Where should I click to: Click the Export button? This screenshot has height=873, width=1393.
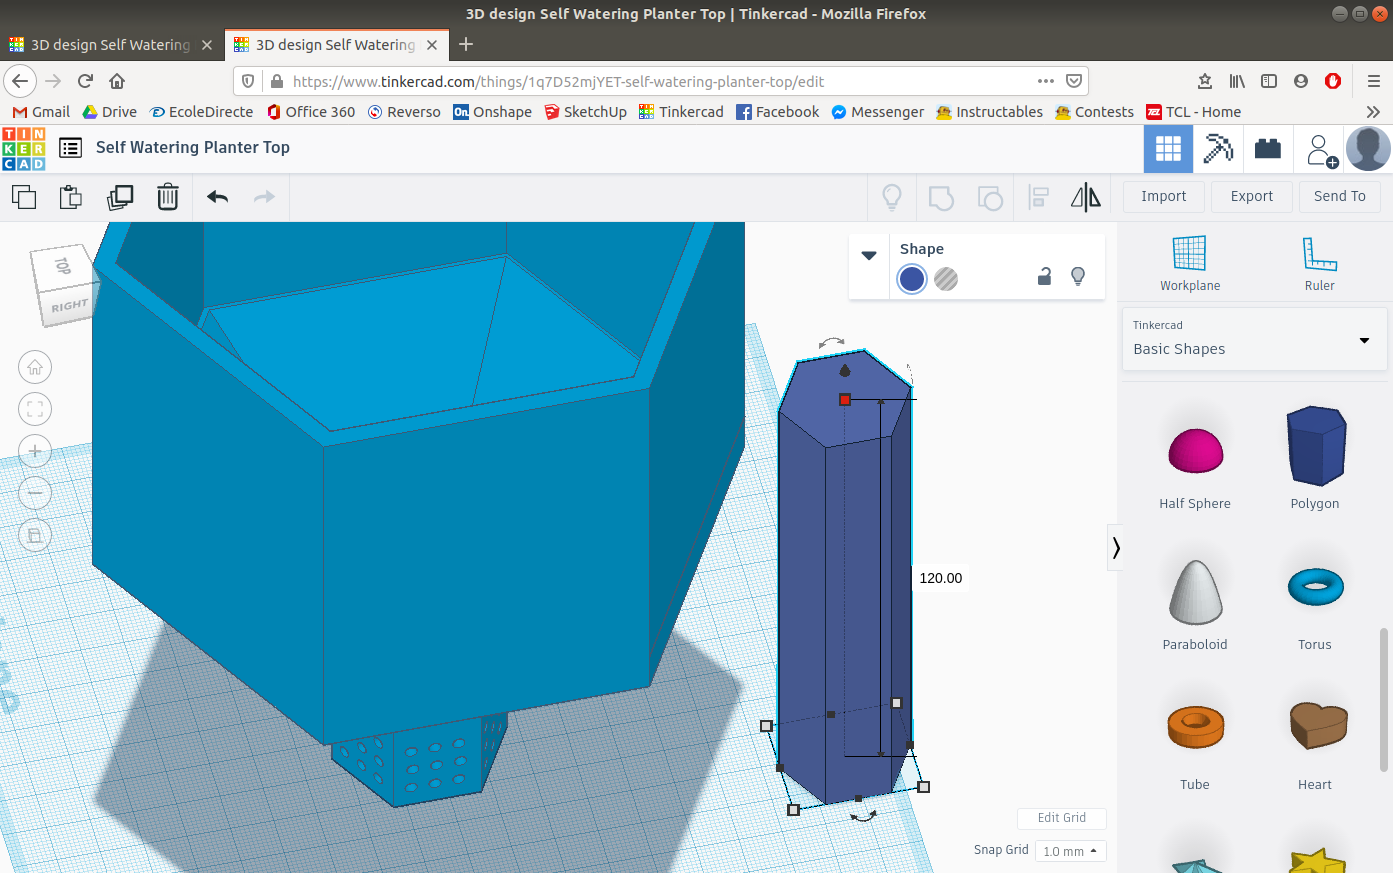point(1251,196)
